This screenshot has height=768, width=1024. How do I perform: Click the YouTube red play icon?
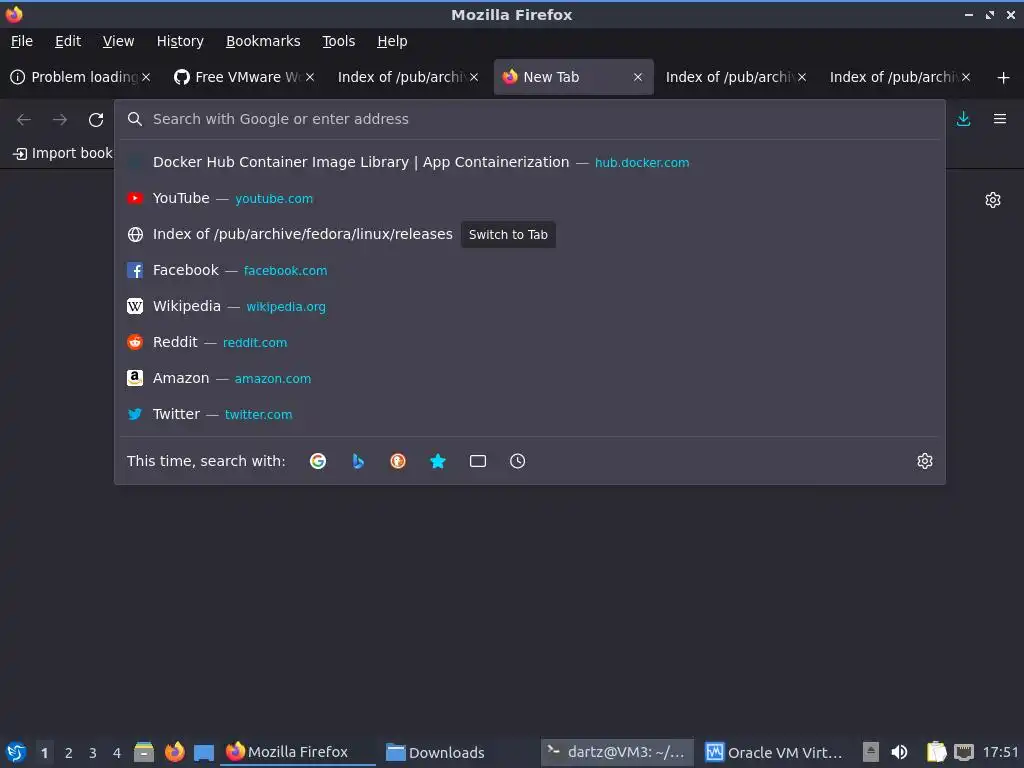(135, 198)
